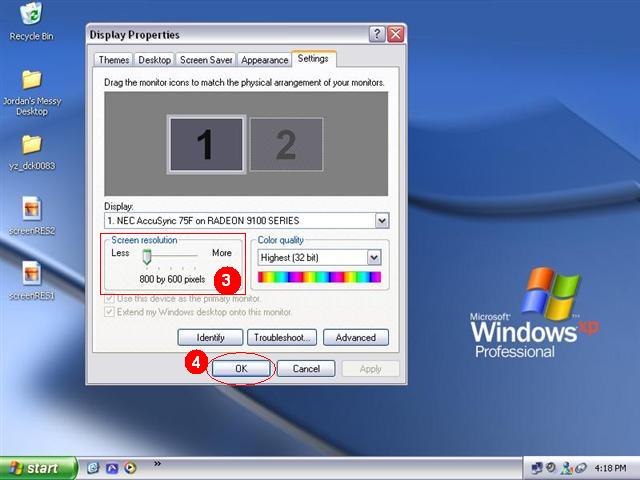Open the Color quality dropdown arrow
The width and height of the screenshot is (640, 480).
(374, 258)
